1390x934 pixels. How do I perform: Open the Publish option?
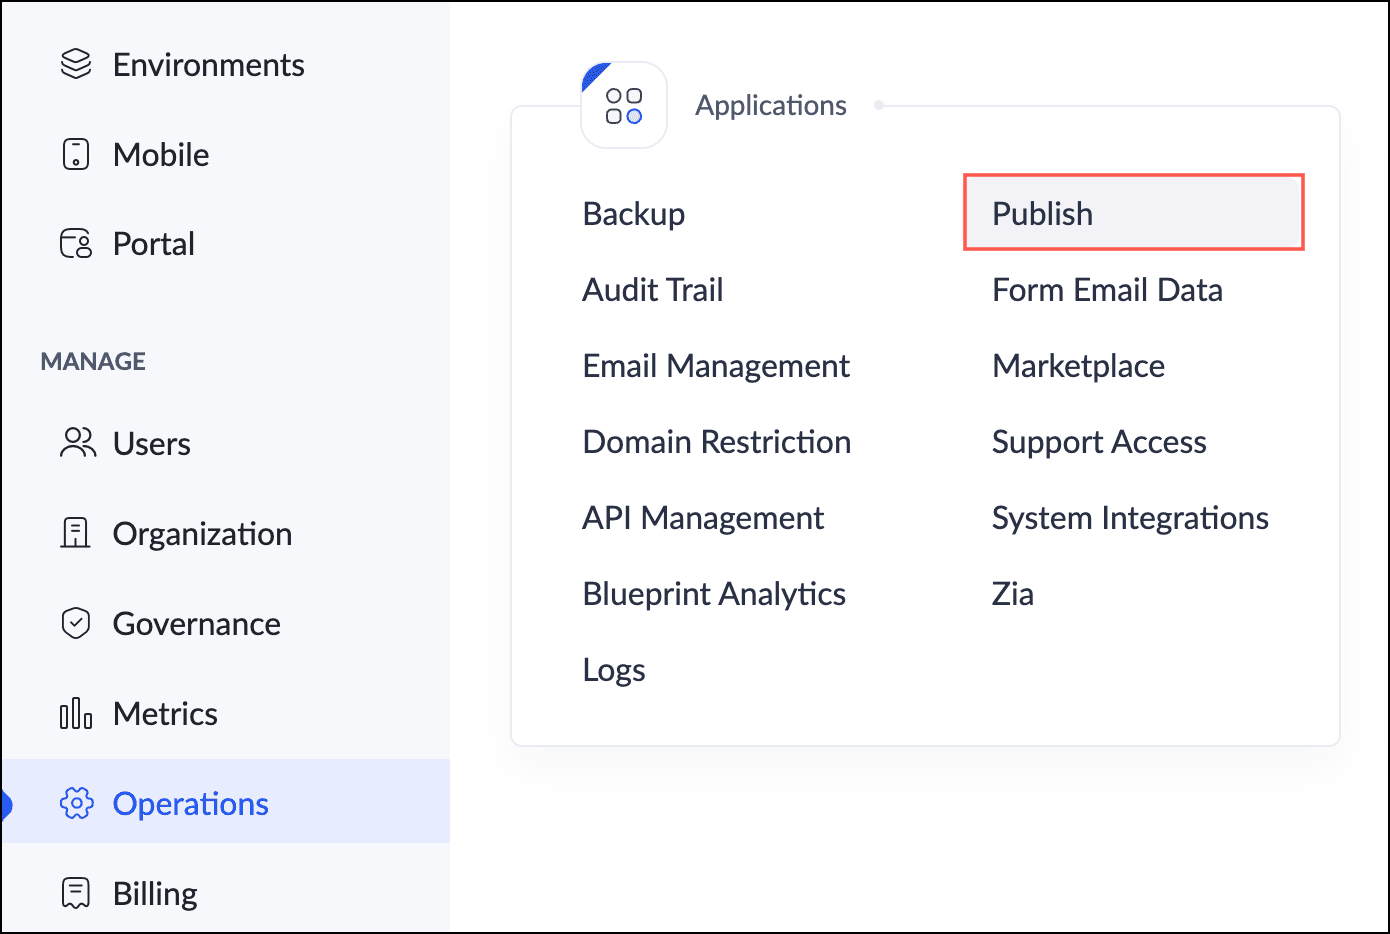tap(1042, 213)
